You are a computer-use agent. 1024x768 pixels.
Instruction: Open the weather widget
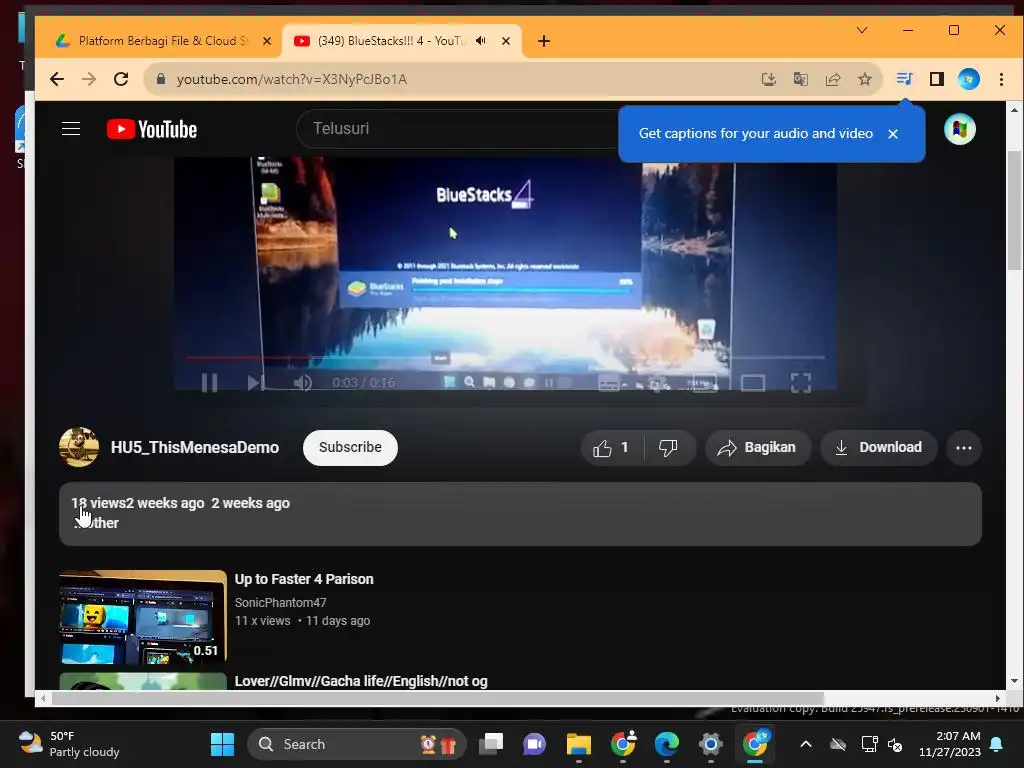click(69, 744)
